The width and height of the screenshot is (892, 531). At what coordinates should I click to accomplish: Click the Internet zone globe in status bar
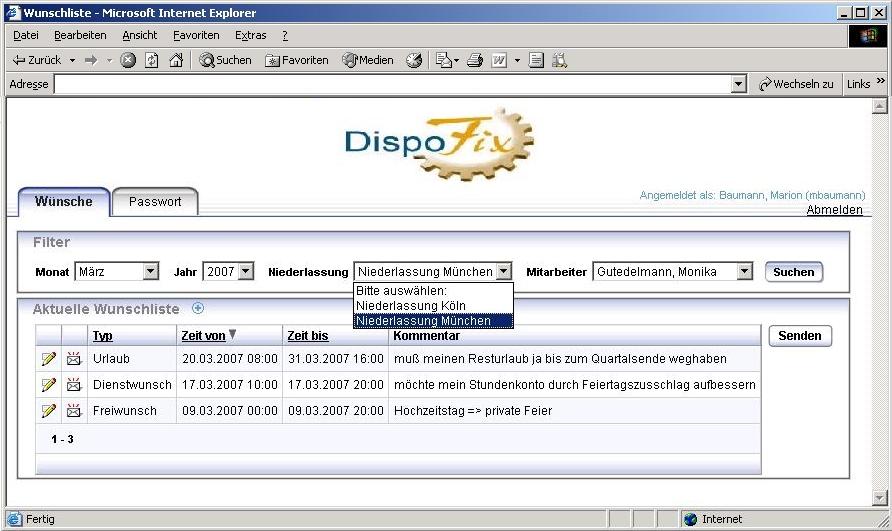point(691,519)
